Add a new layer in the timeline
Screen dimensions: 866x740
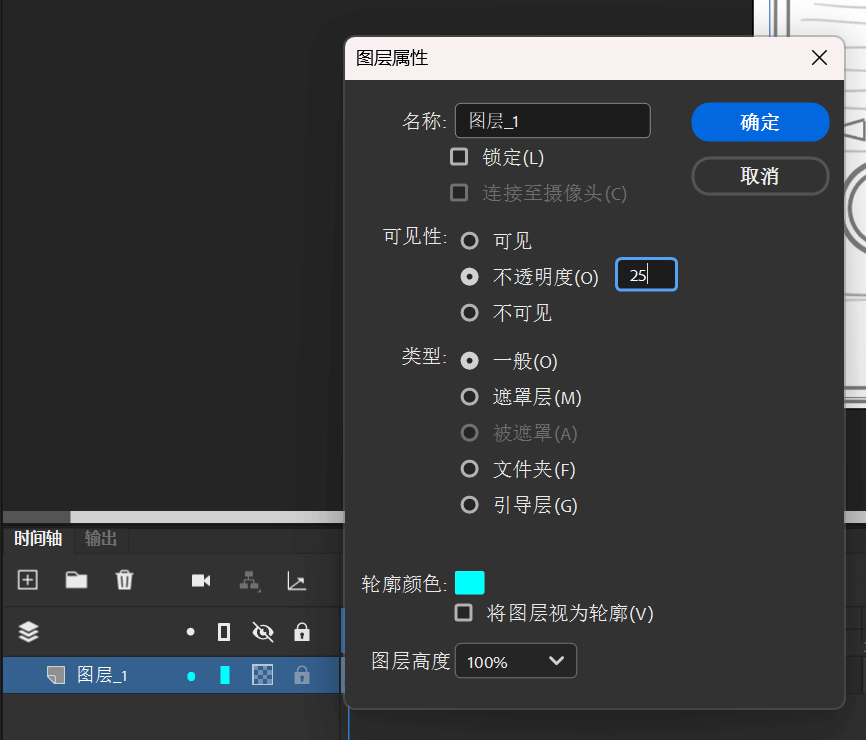coord(28,580)
